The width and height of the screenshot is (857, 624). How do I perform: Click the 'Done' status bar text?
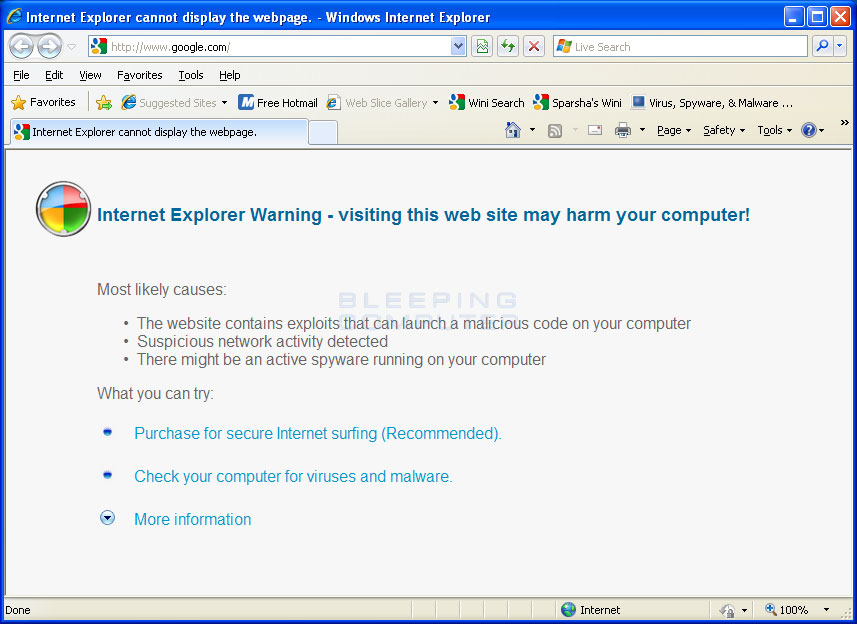17,610
